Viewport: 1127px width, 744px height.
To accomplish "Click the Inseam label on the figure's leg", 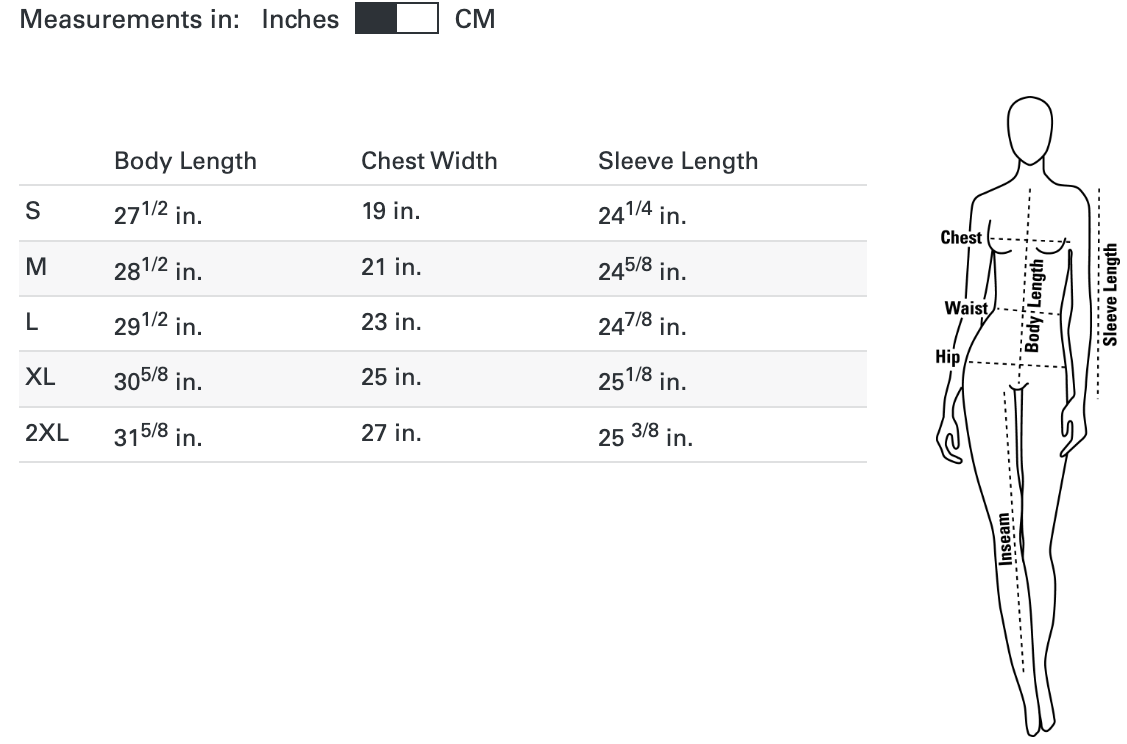I will click(x=1005, y=539).
